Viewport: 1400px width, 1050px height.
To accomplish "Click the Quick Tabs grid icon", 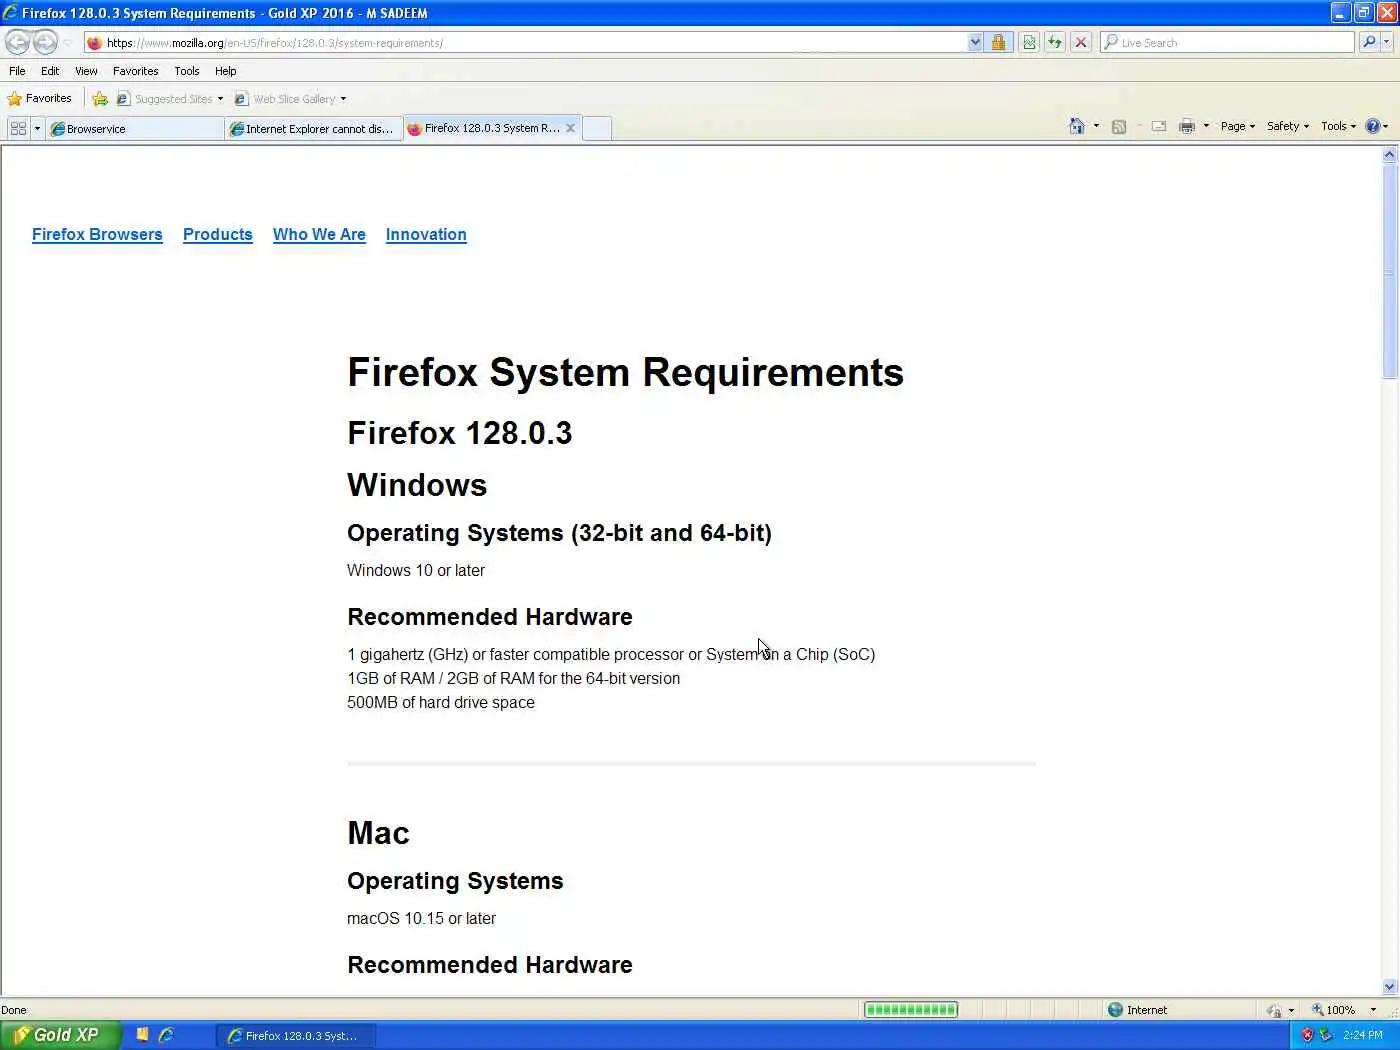I will click(x=18, y=128).
